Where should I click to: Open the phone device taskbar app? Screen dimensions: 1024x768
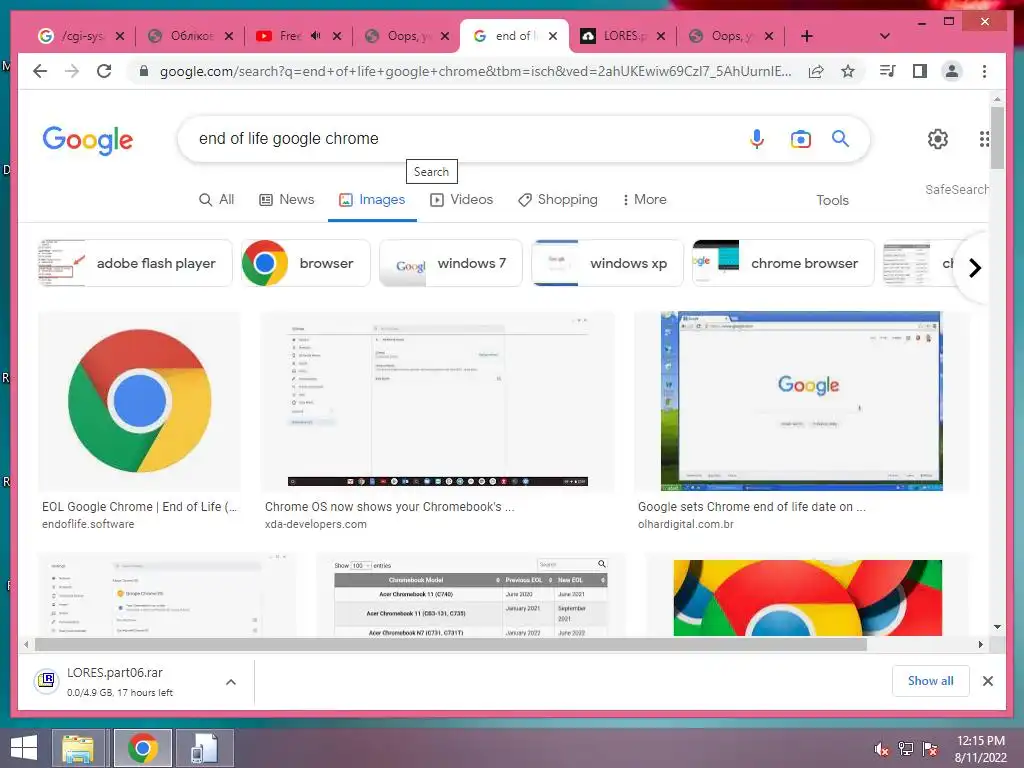[204, 748]
